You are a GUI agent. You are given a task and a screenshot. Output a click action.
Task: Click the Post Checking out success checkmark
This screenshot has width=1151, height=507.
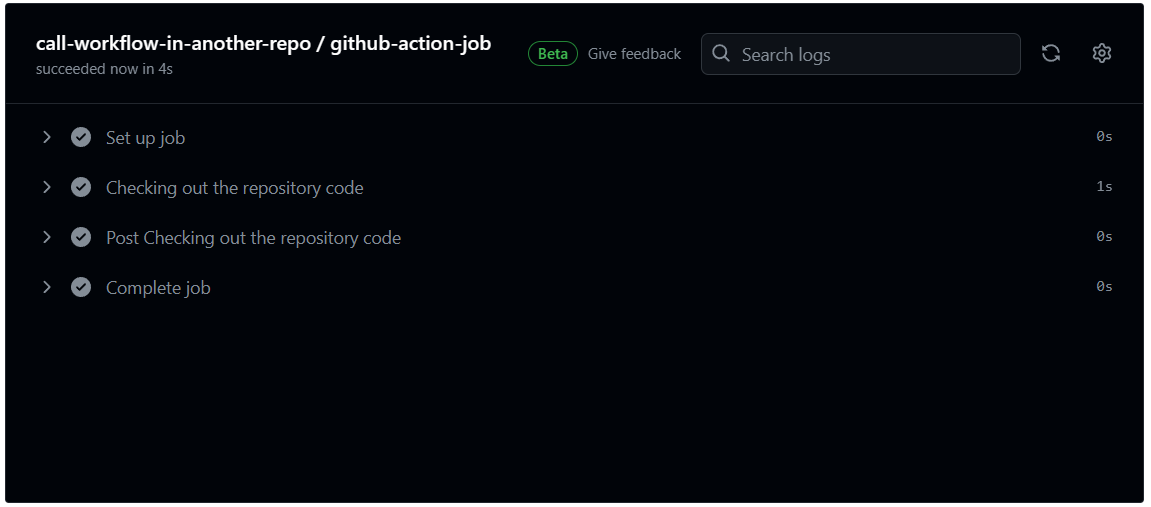(81, 238)
